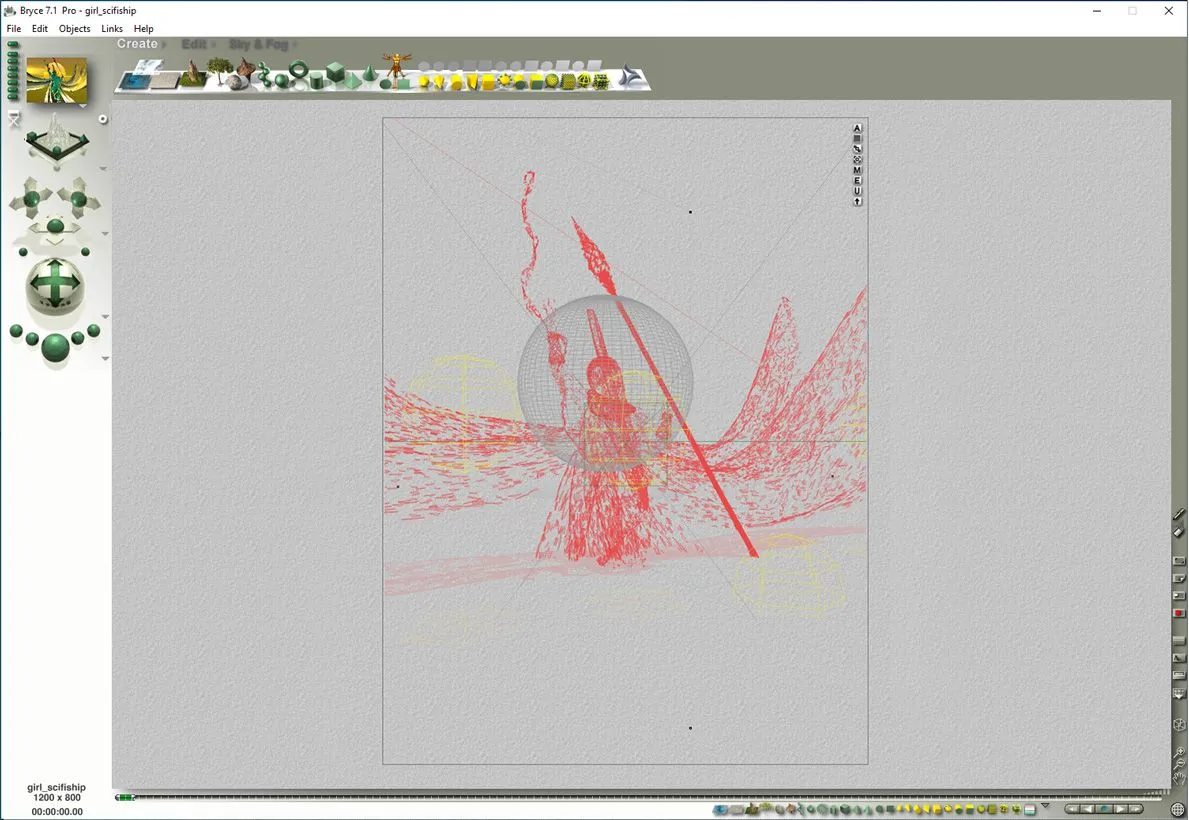Open the Create palette dropdown arrow
This screenshot has width=1189, height=820.
tap(164, 45)
